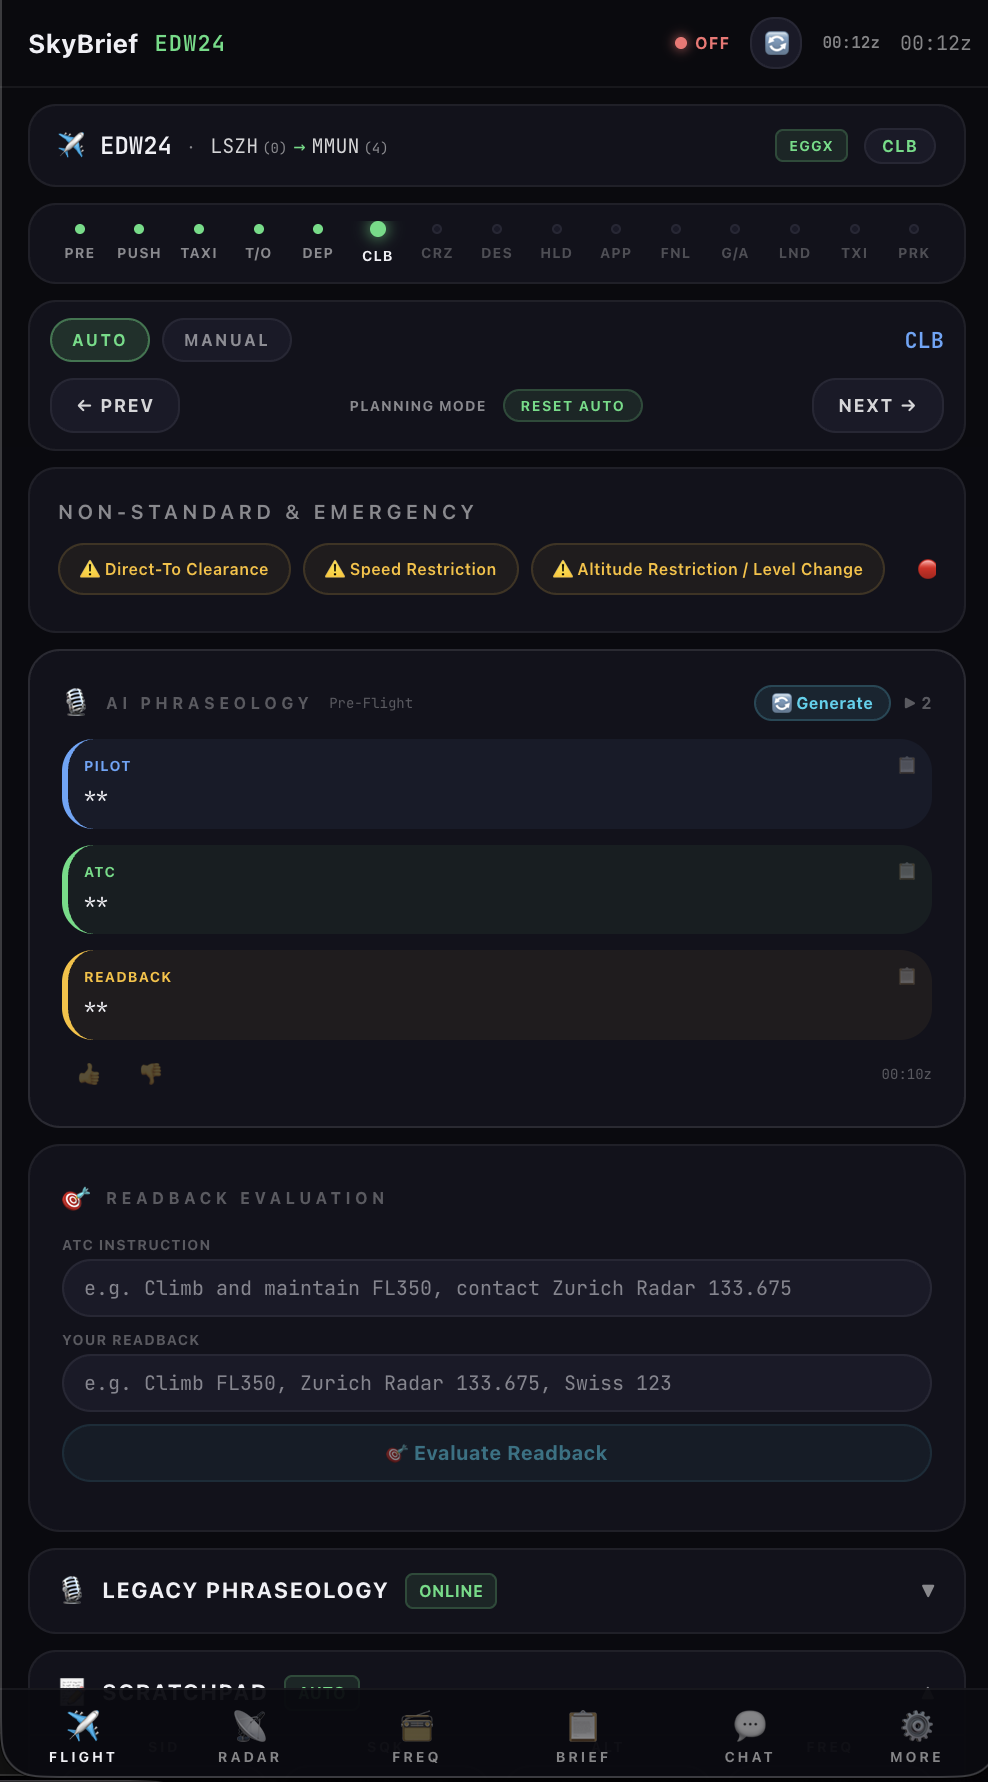Open the BRIEF clipboard panel
Image resolution: width=988 pixels, height=1782 pixels.
pyautogui.click(x=582, y=1738)
